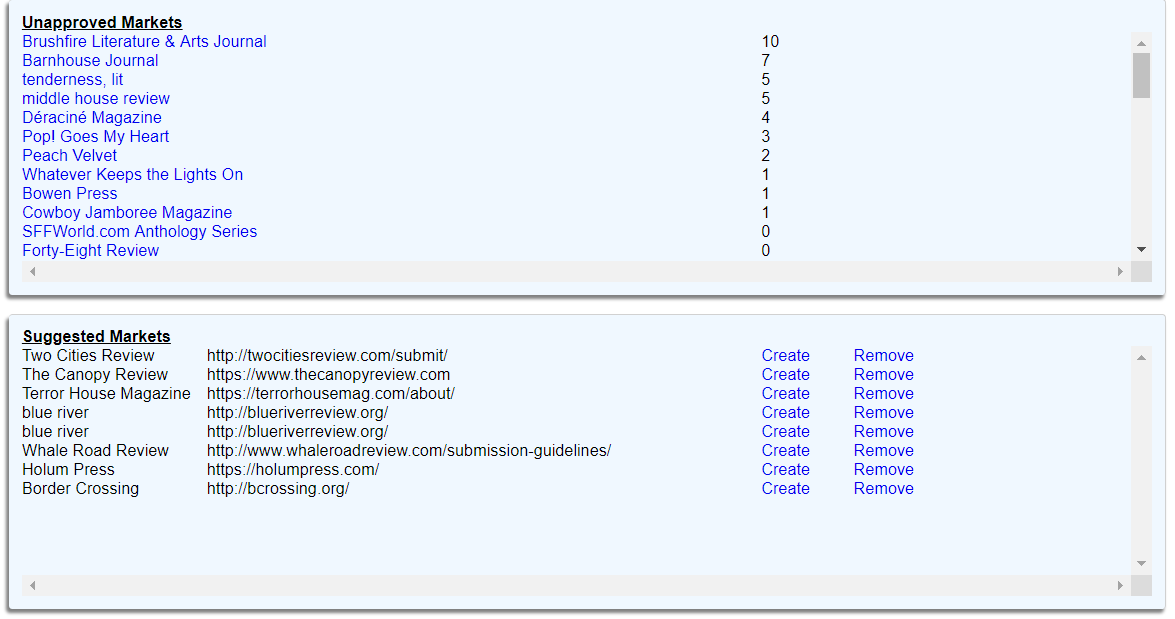Remove Terror House Magazine suggestion
Viewport: 1175px width, 619px height.
[883, 393]
